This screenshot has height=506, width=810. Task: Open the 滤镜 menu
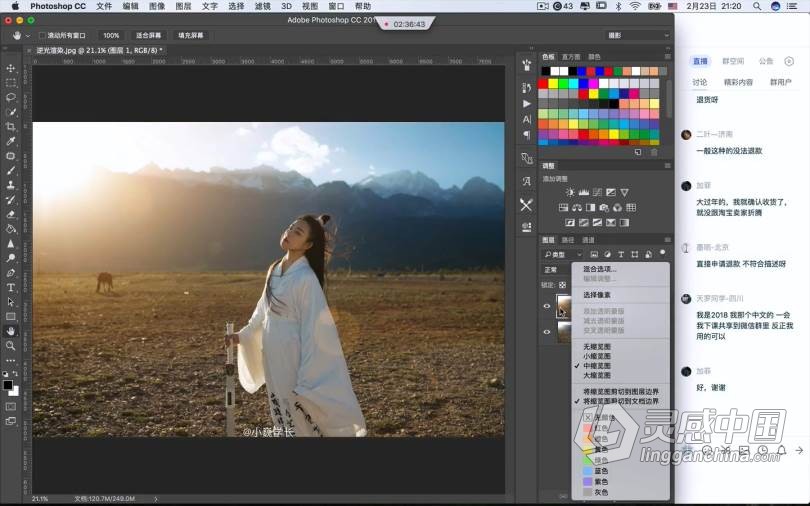coord(262,6)
